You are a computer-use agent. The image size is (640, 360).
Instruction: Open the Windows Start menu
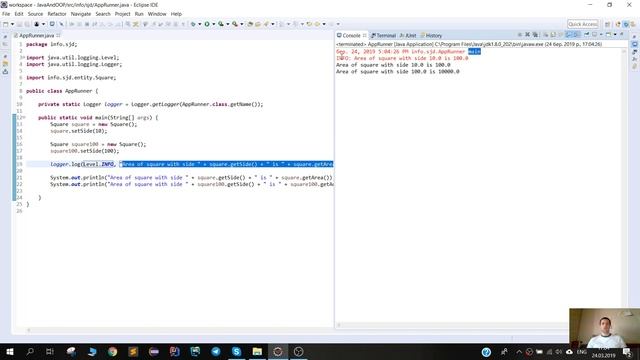(x=10, y=351)
